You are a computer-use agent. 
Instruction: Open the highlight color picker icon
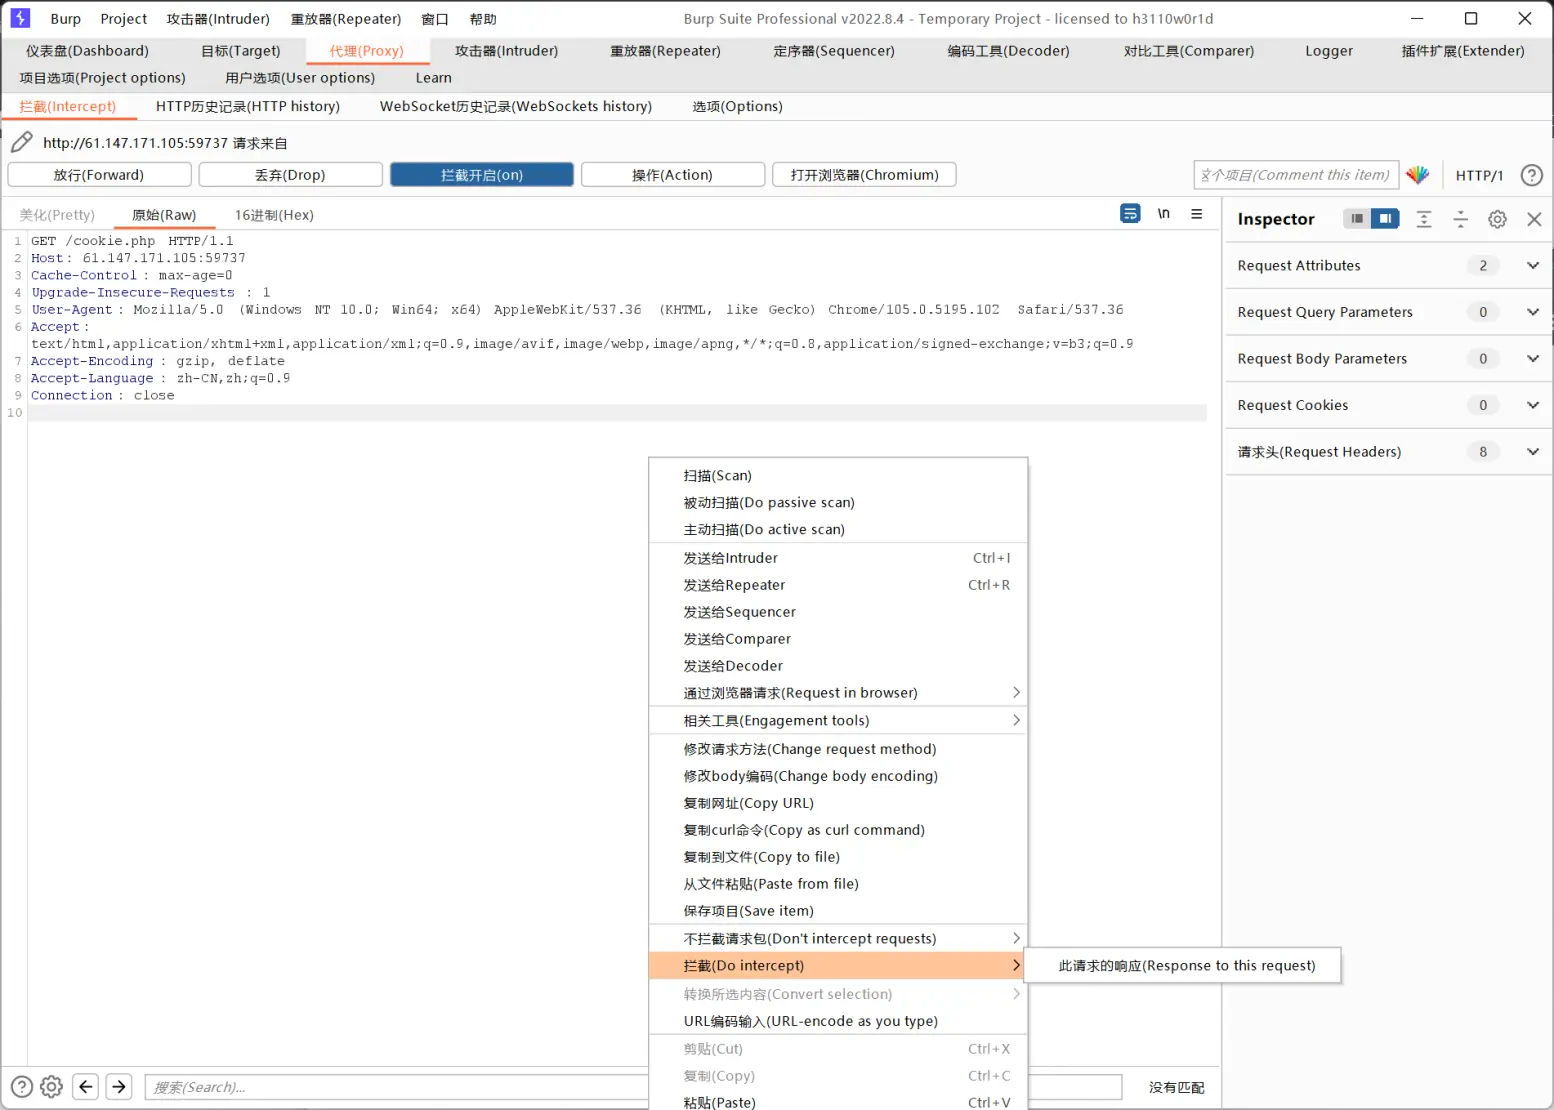pyautogui.click(x=1417, y=175)
